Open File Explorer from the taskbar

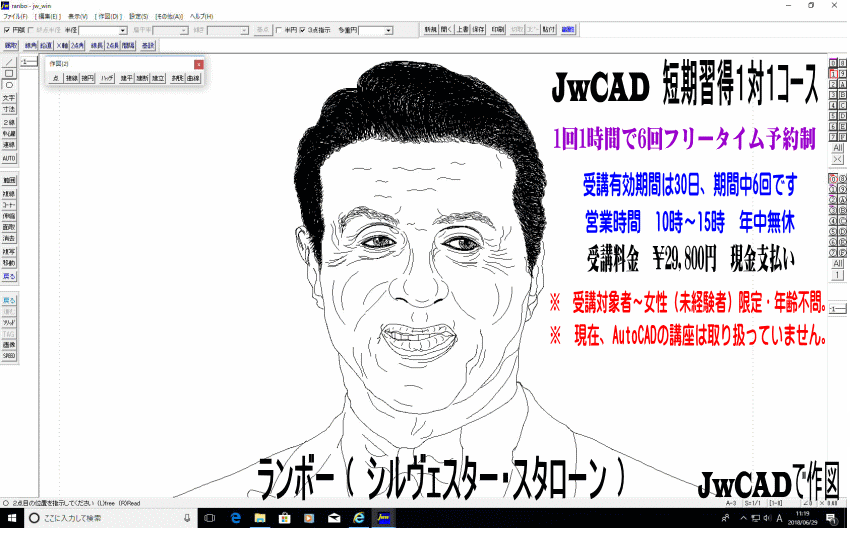260,519
